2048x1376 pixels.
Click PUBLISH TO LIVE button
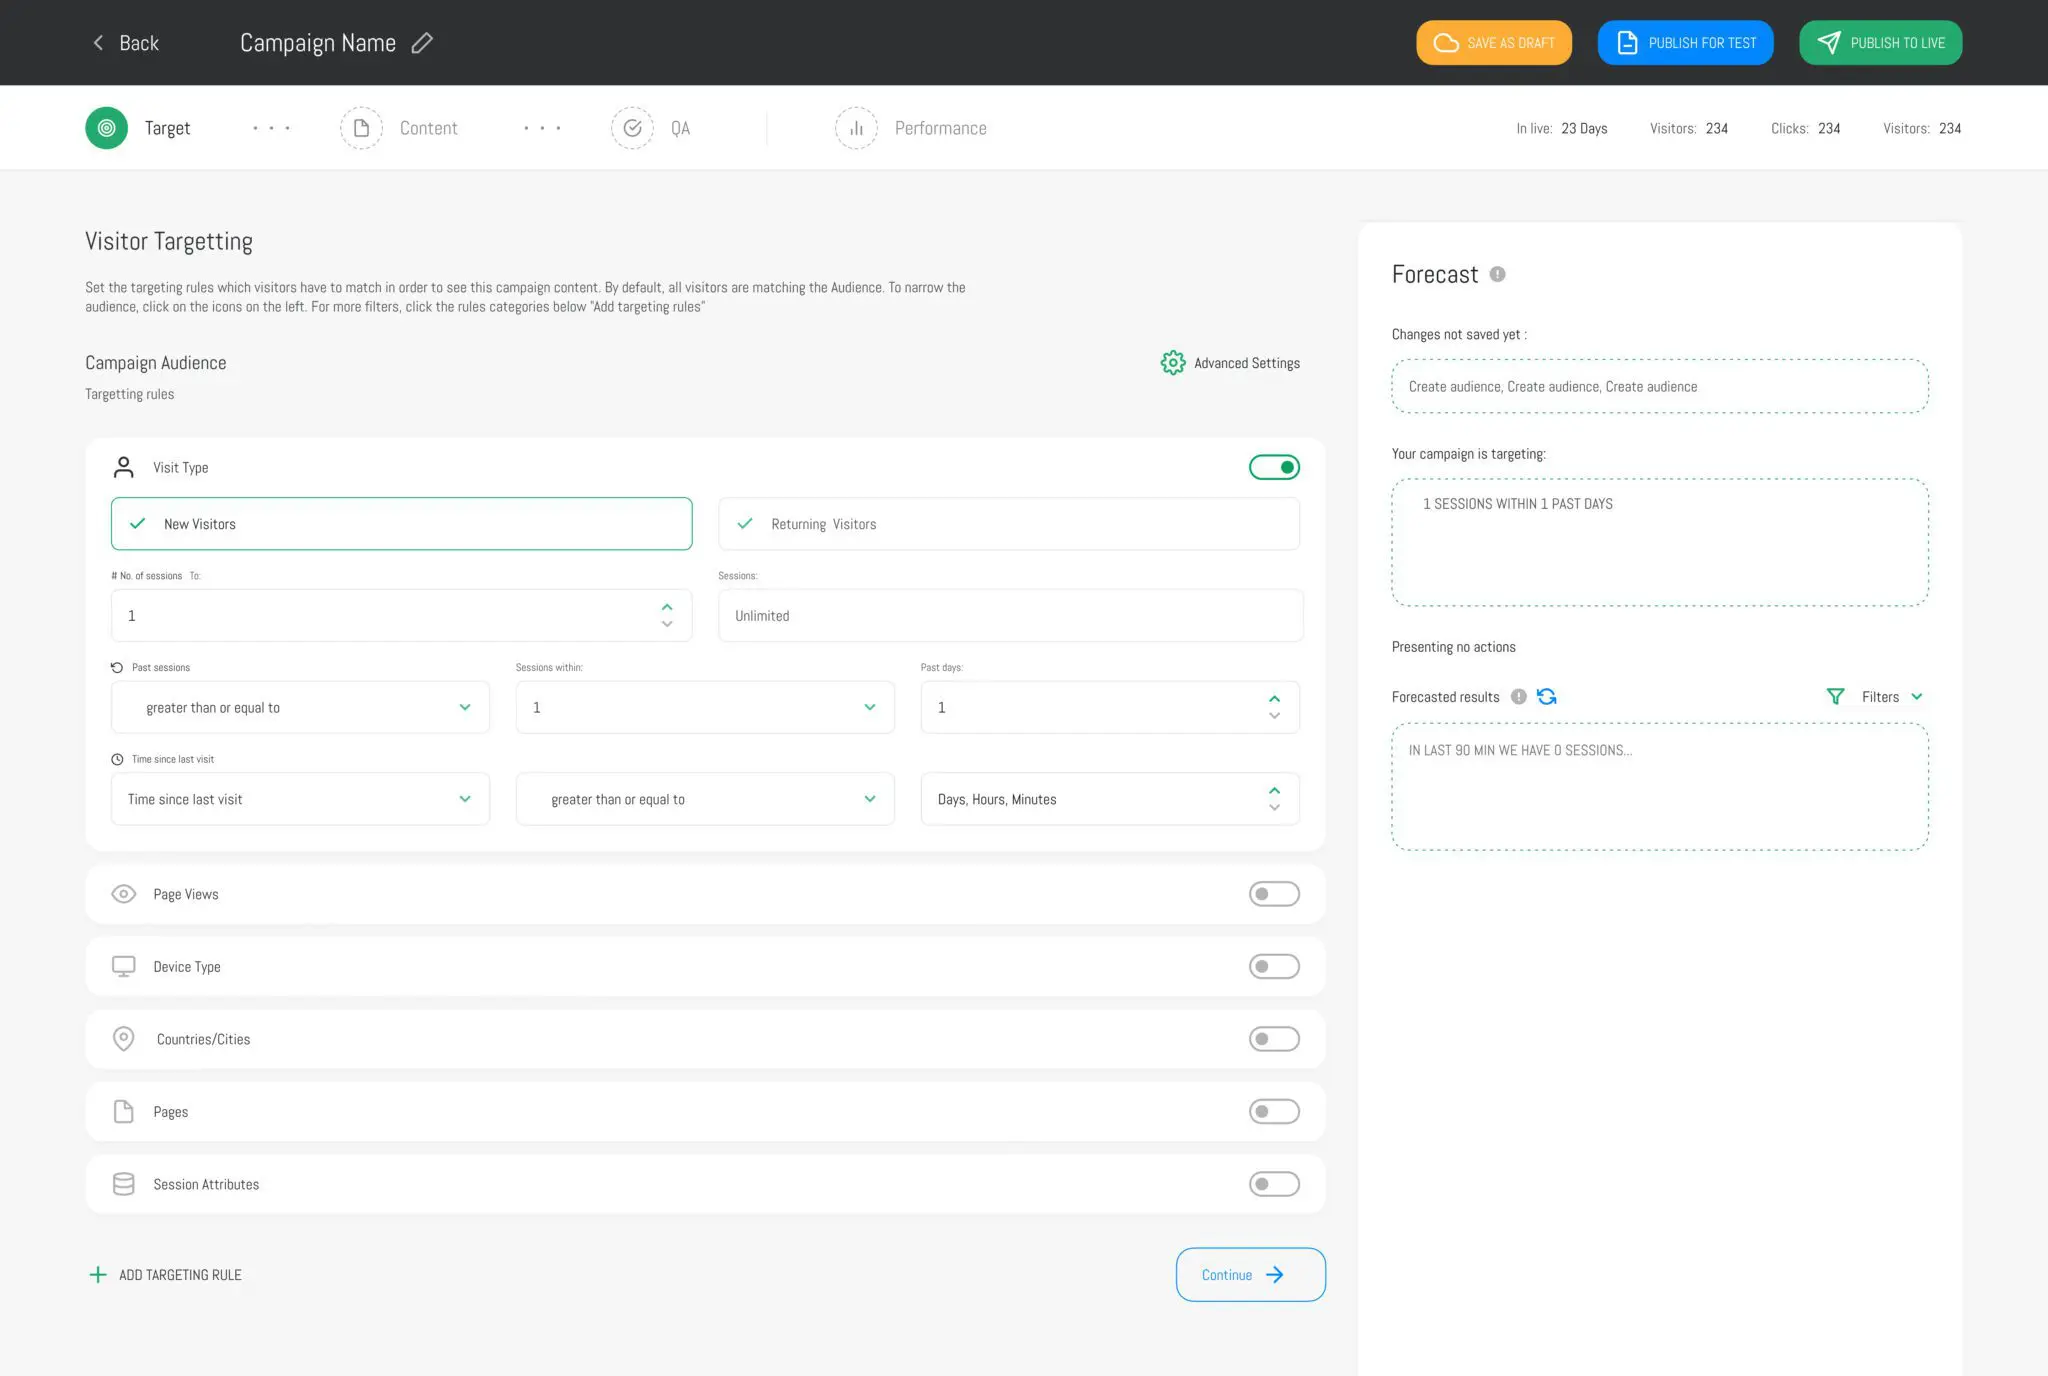[1880, 42]
